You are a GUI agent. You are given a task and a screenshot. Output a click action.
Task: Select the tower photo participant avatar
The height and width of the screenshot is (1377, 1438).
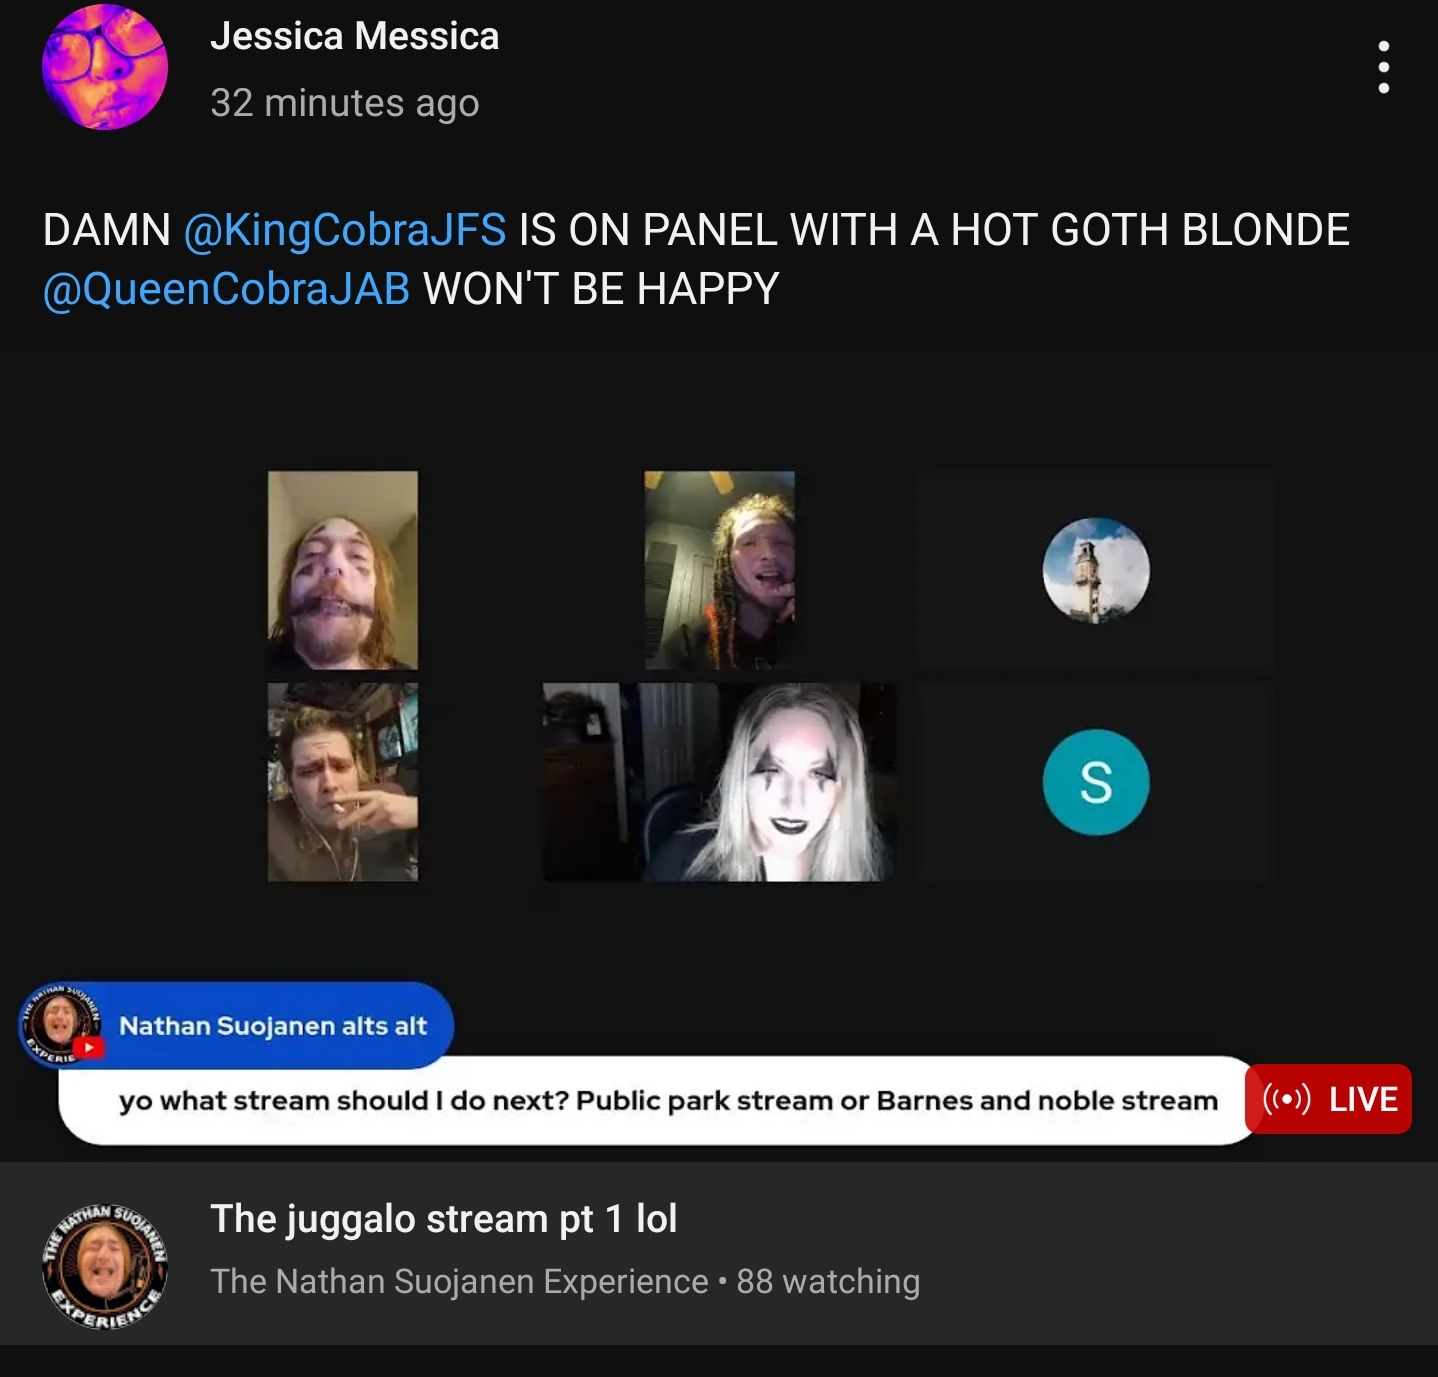coord(1096,570)
